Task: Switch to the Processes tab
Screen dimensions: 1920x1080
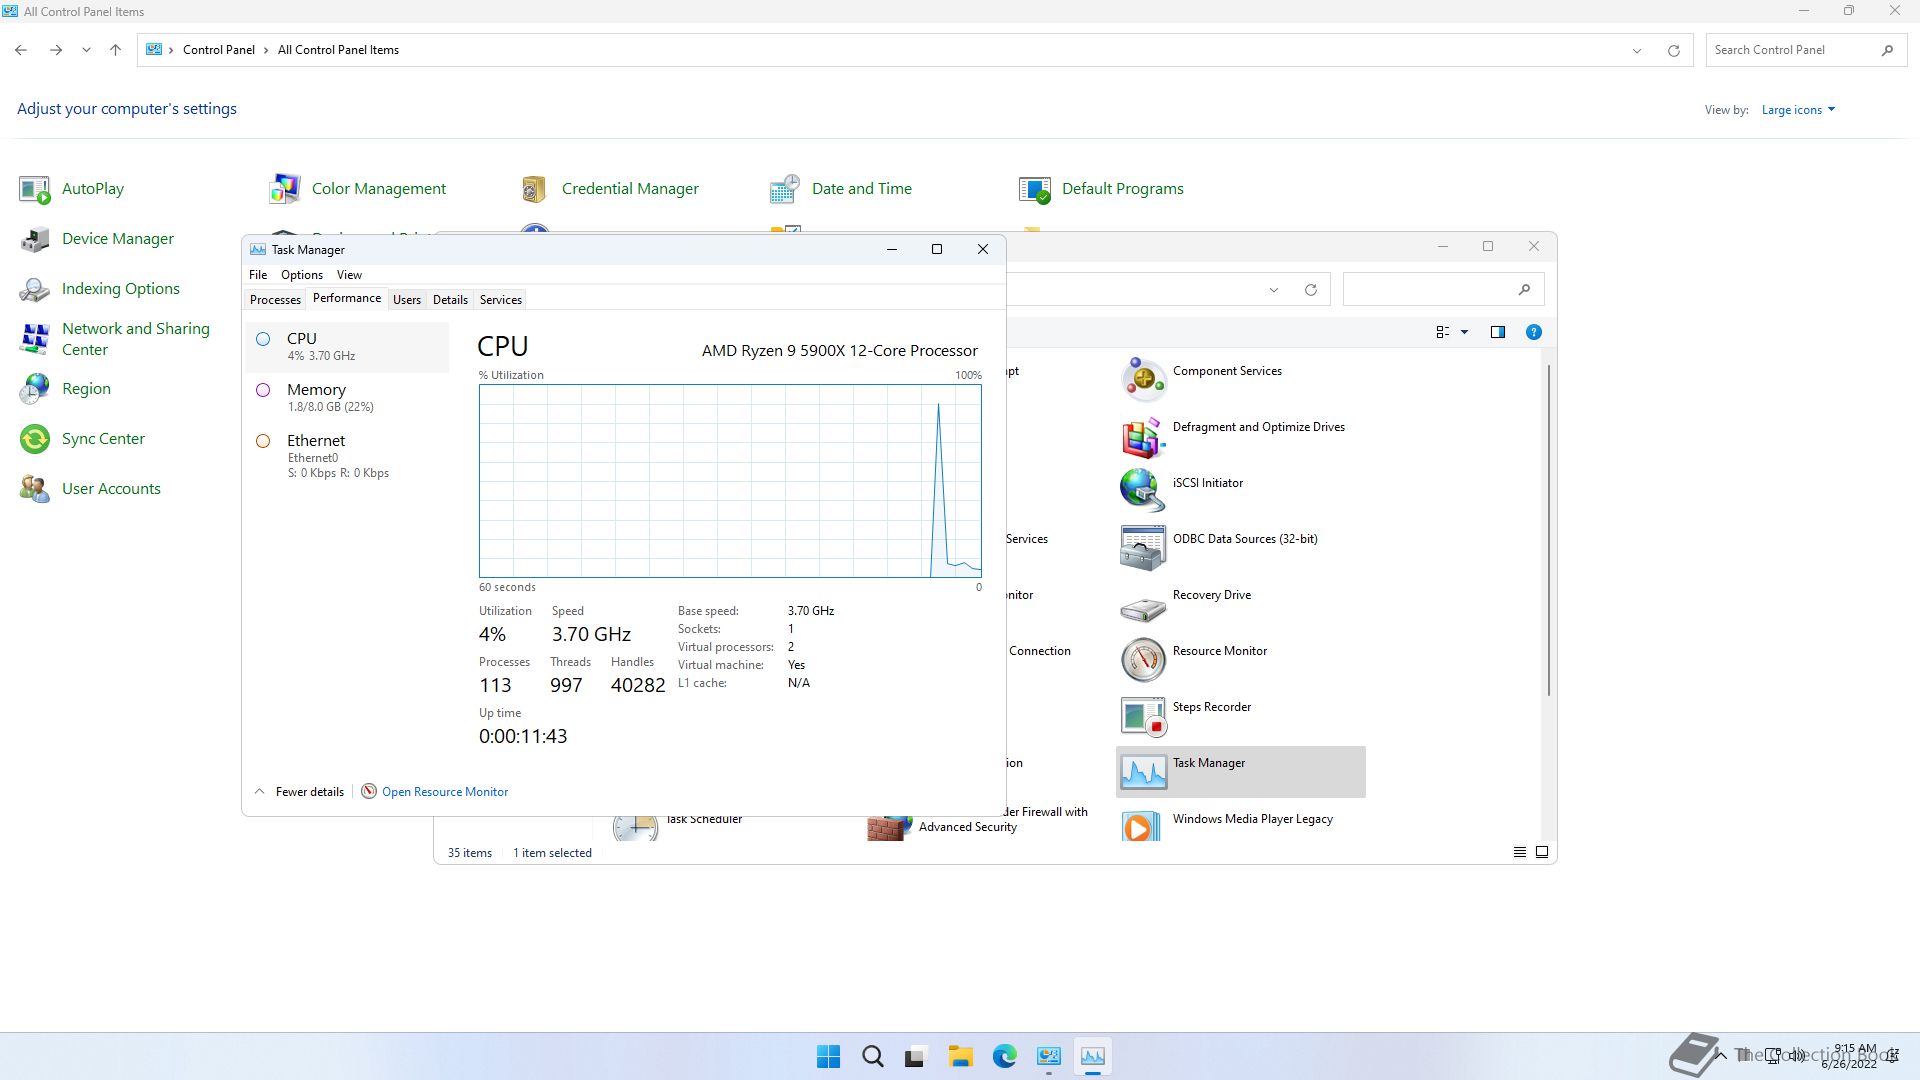Action: click(275, 300)
